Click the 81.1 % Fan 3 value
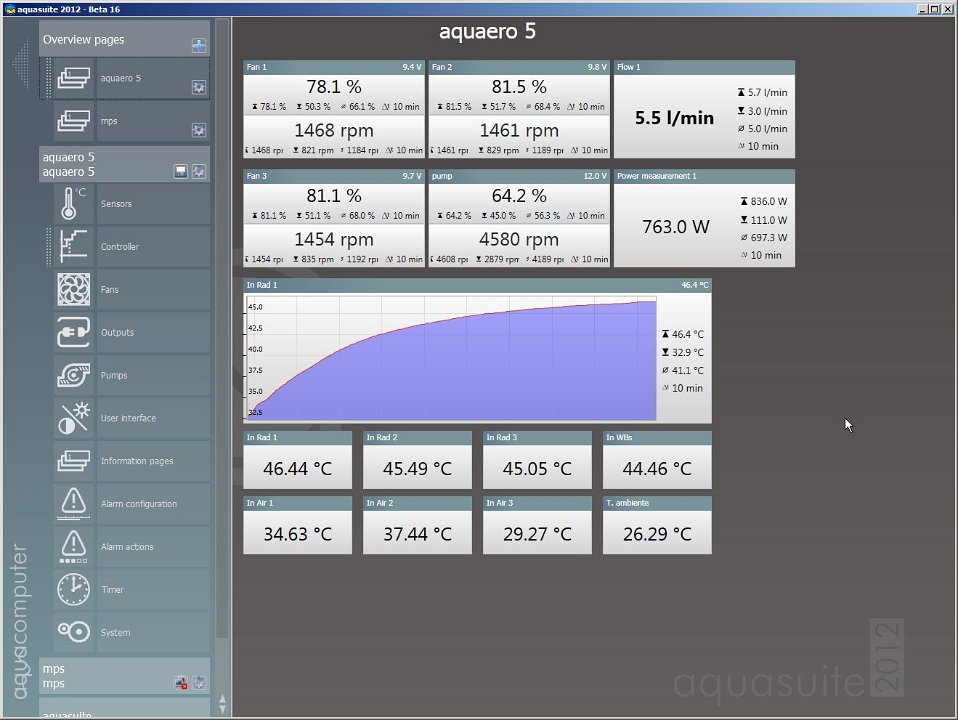 pyautogui.click(x=334, y=196)
